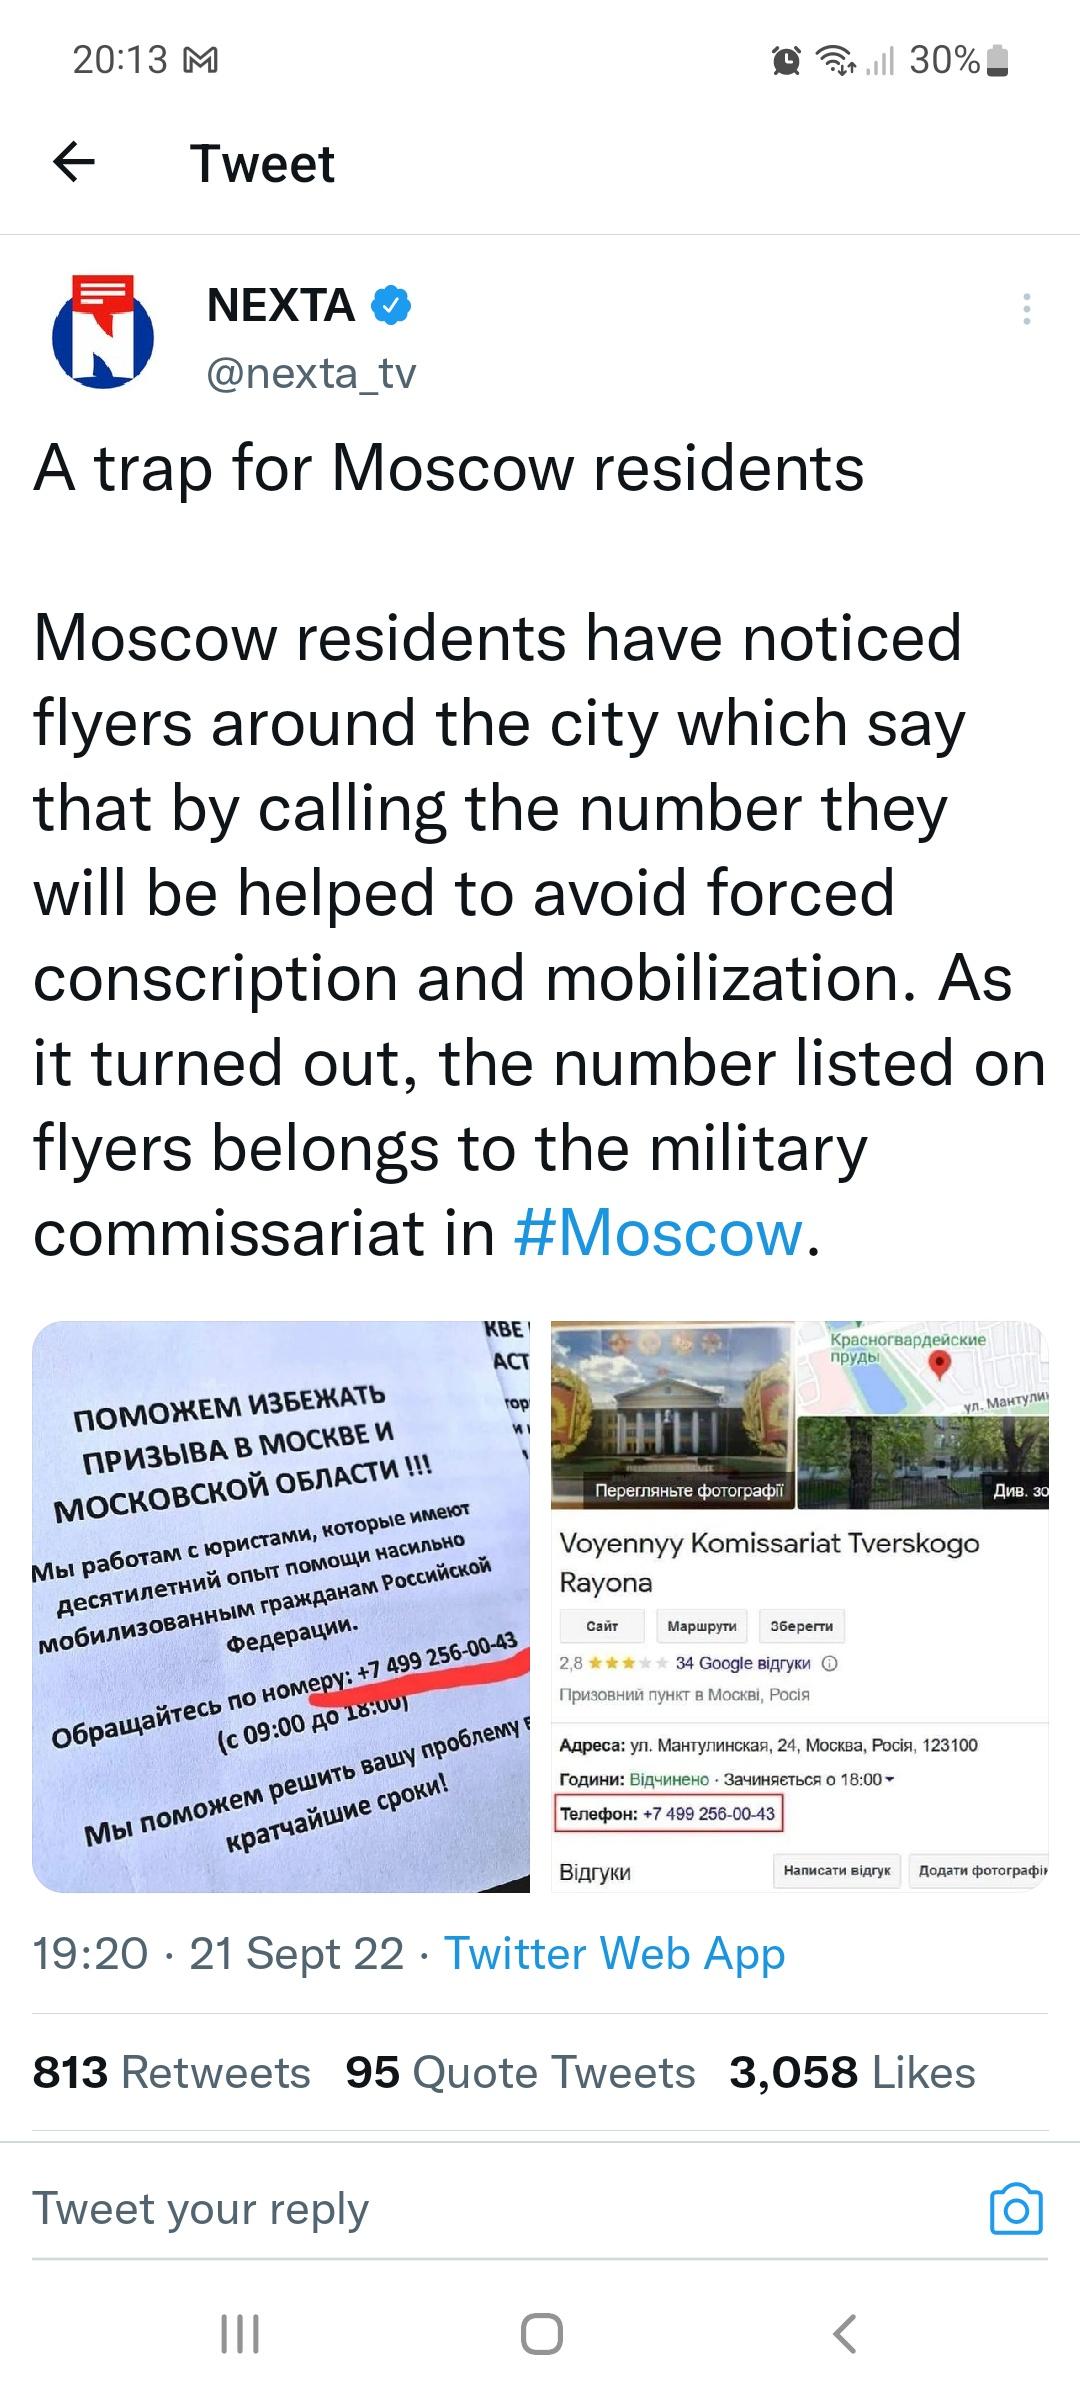Tap Android recent apps button
The image size is (1080, 2400).
click(240, 2335)
